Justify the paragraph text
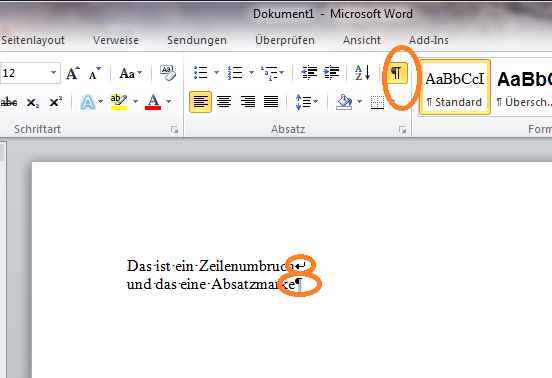The image size is (552, 378). (x=271, y=102)
